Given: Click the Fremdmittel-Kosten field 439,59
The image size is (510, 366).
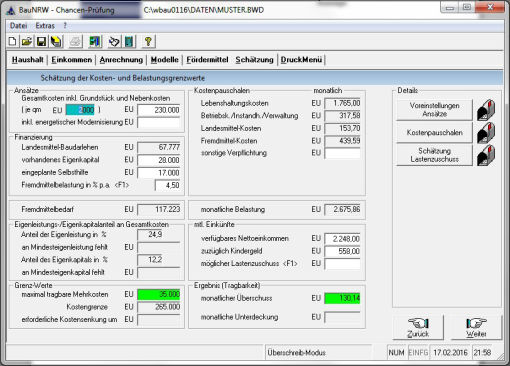Looking at the screenshot, I should (342, 141).
